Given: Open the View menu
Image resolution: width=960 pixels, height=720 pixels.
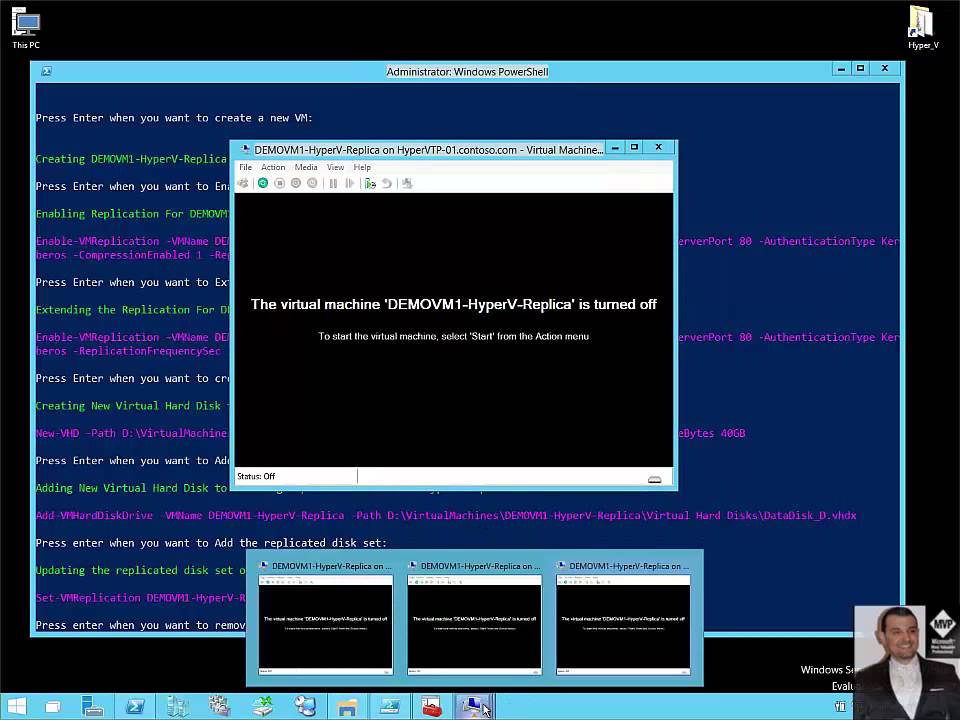Looking at the screenshot, I should click(335, 167).
